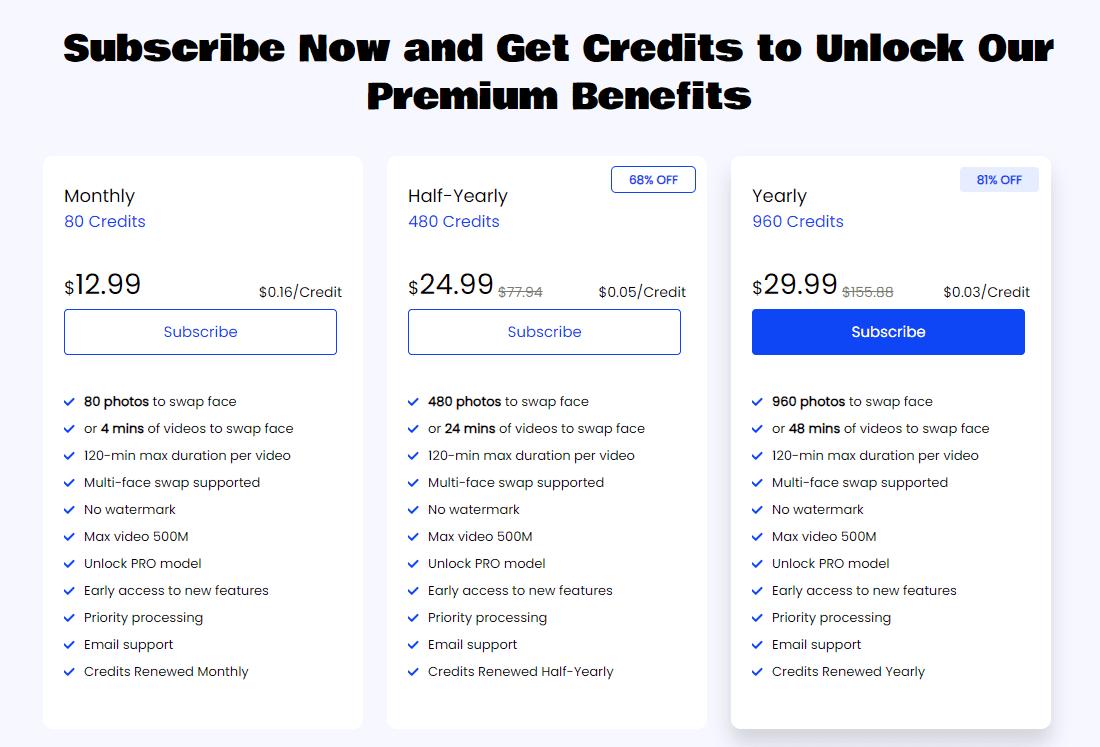Click the struck-through $155.88 price
1100x747 pixels.
click(868, 292)
